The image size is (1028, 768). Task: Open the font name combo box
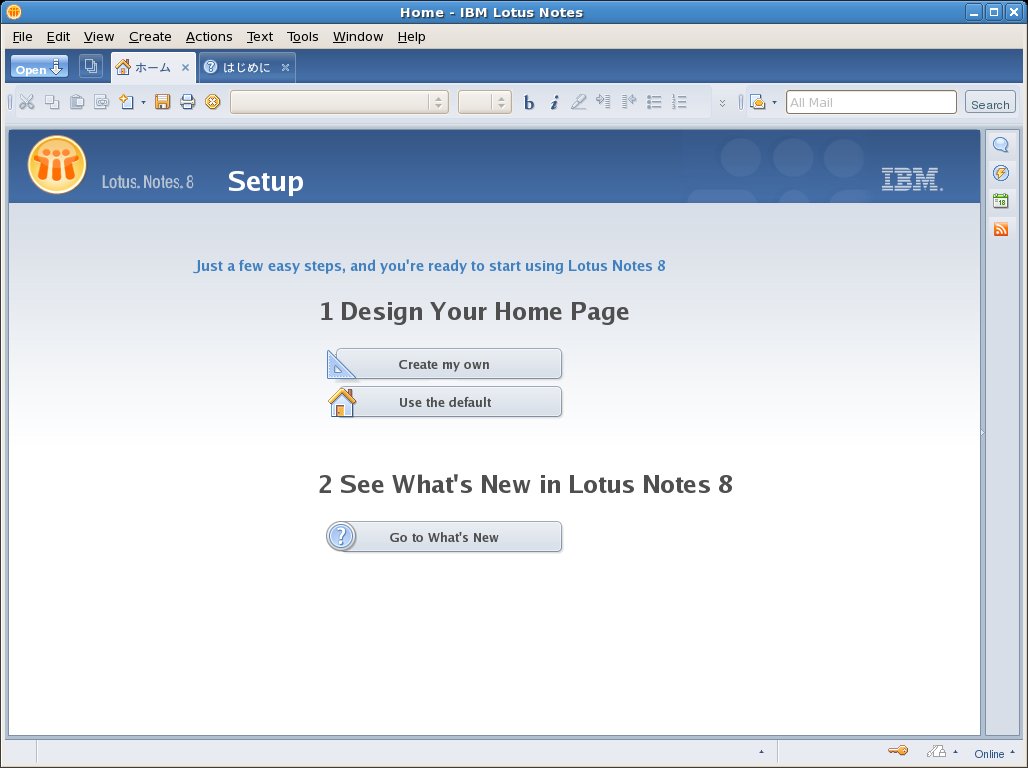tap(339, 102)
